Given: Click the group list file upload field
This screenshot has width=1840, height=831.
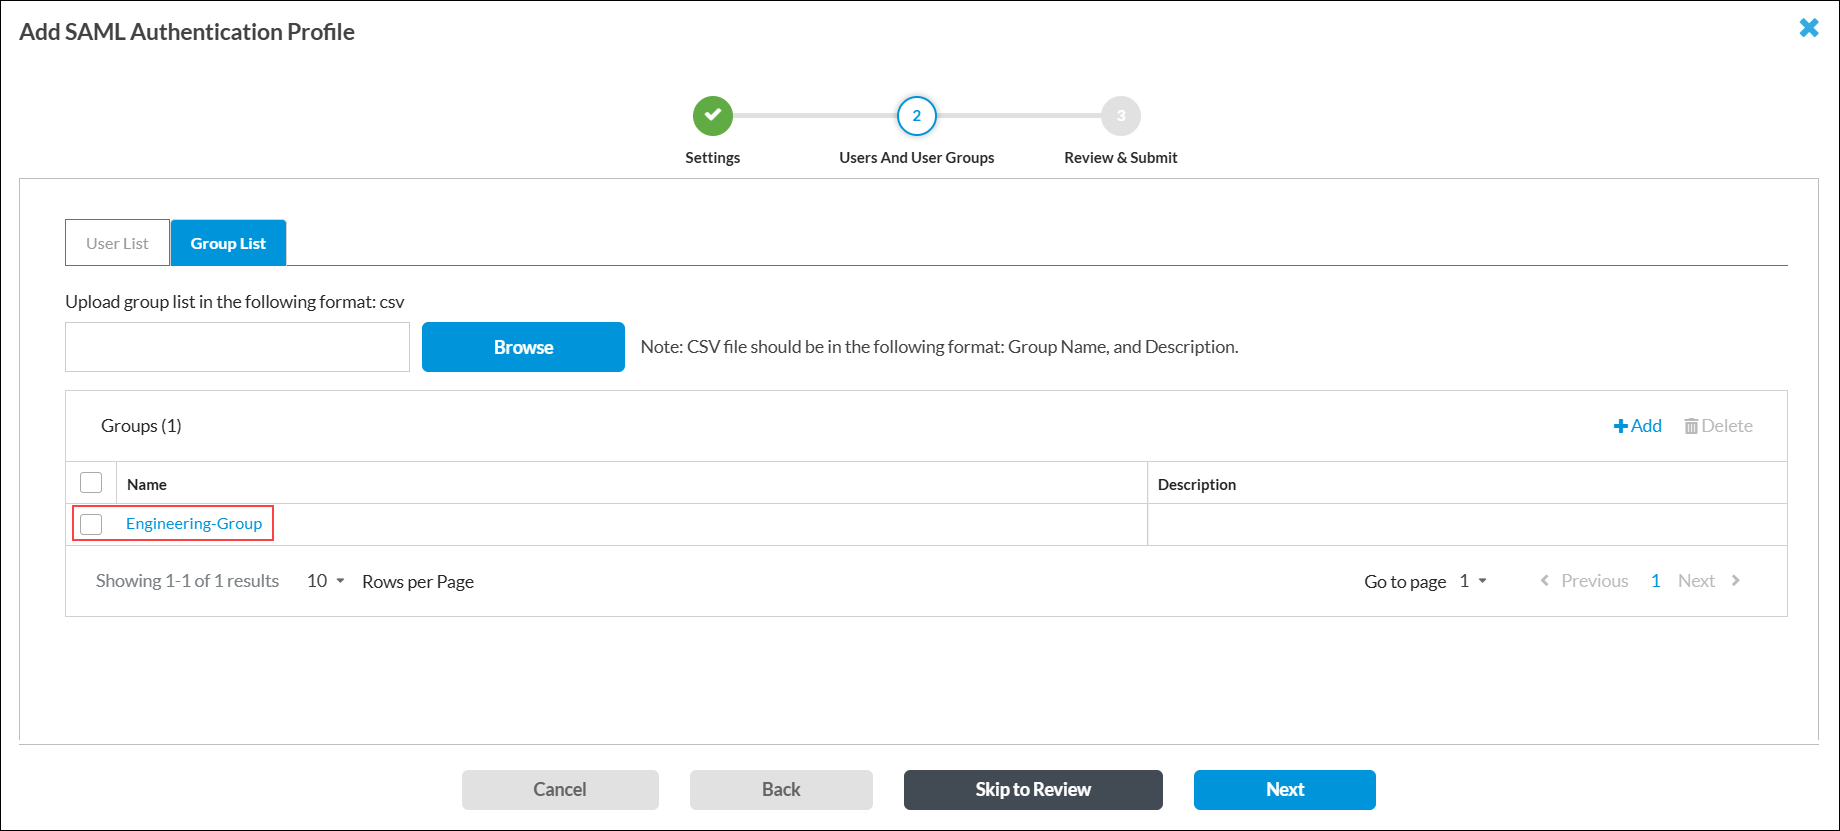Looking at the screenshot, I should tap(237, 347).
